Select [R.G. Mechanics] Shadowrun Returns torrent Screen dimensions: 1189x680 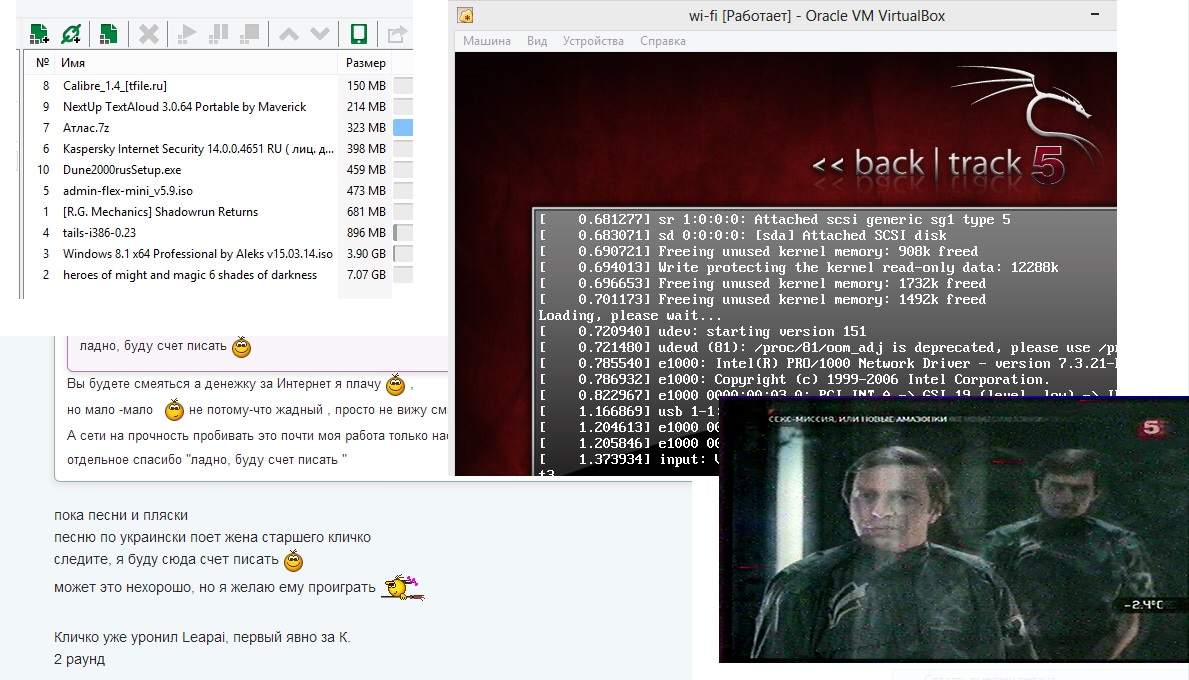coord(218,212)
